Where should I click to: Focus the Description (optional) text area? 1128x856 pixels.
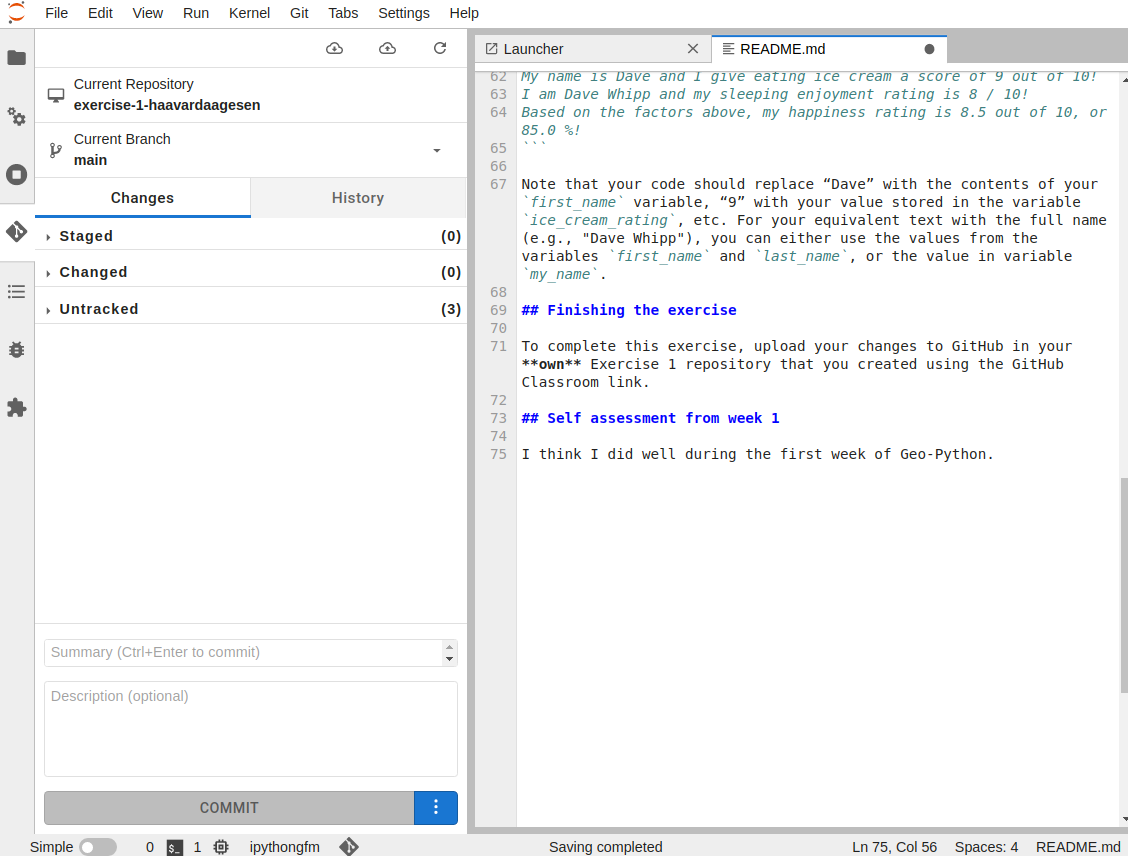pos(250,729)
